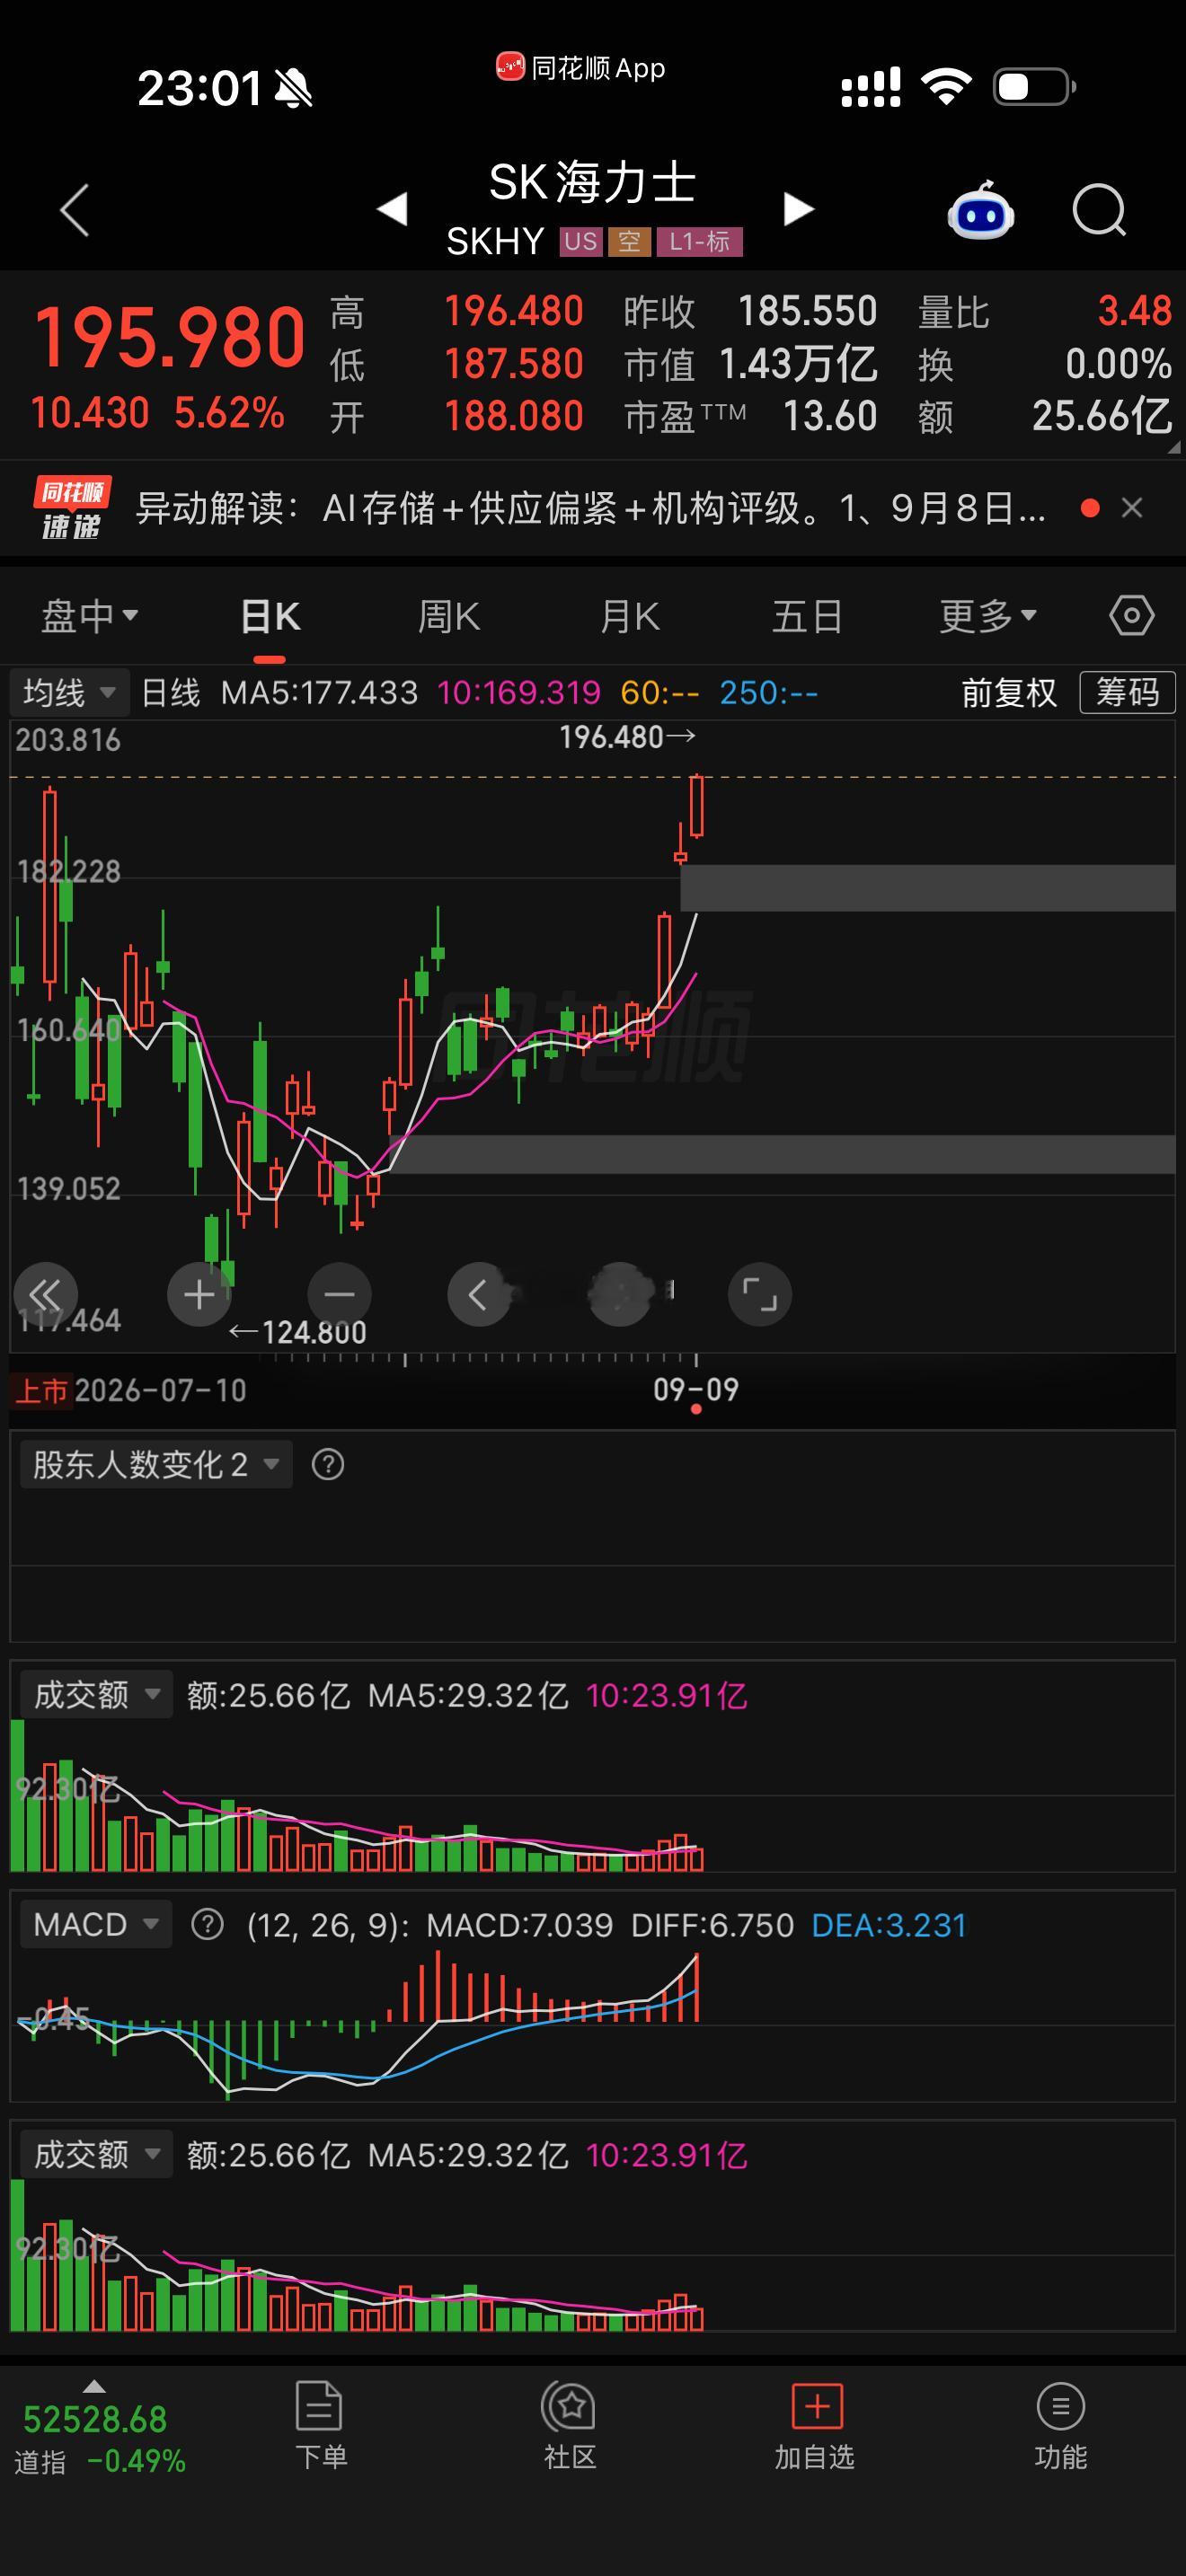Expand quote details corner triangle
1186x2576 pixels.
tap(1173, 448)
